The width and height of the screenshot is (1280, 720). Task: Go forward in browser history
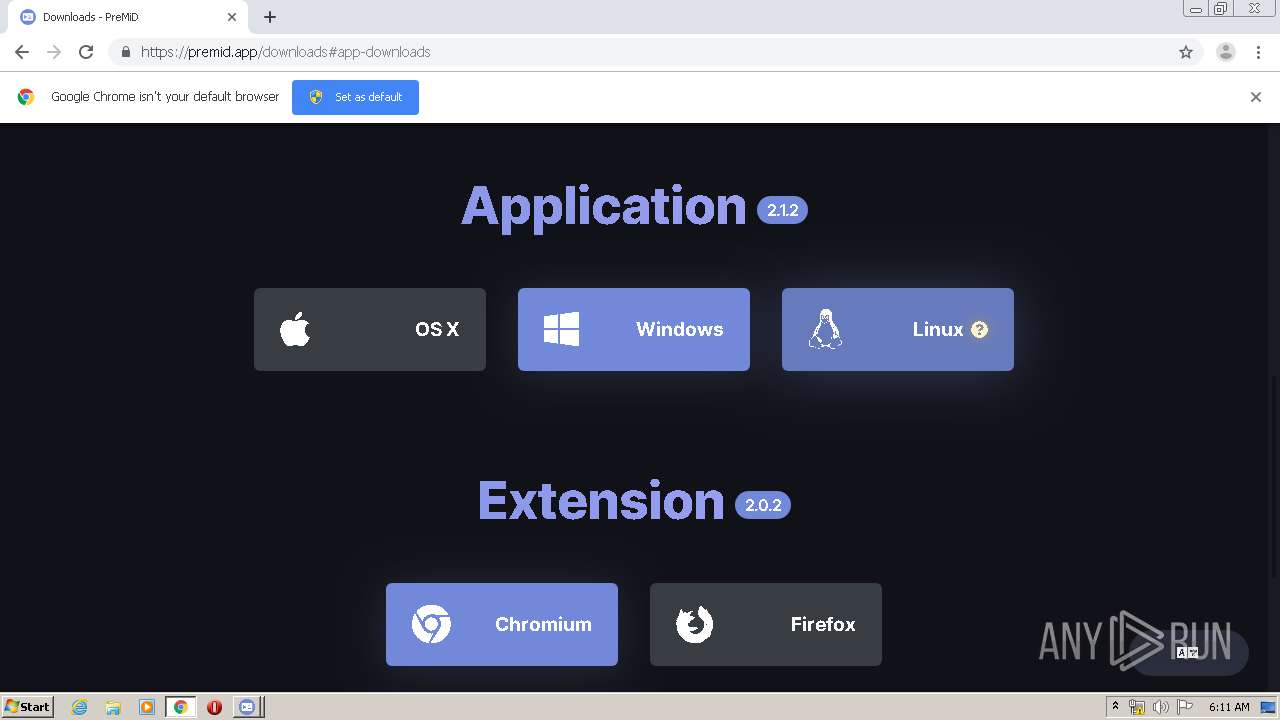pyautogui.click(x=54, y=52)
